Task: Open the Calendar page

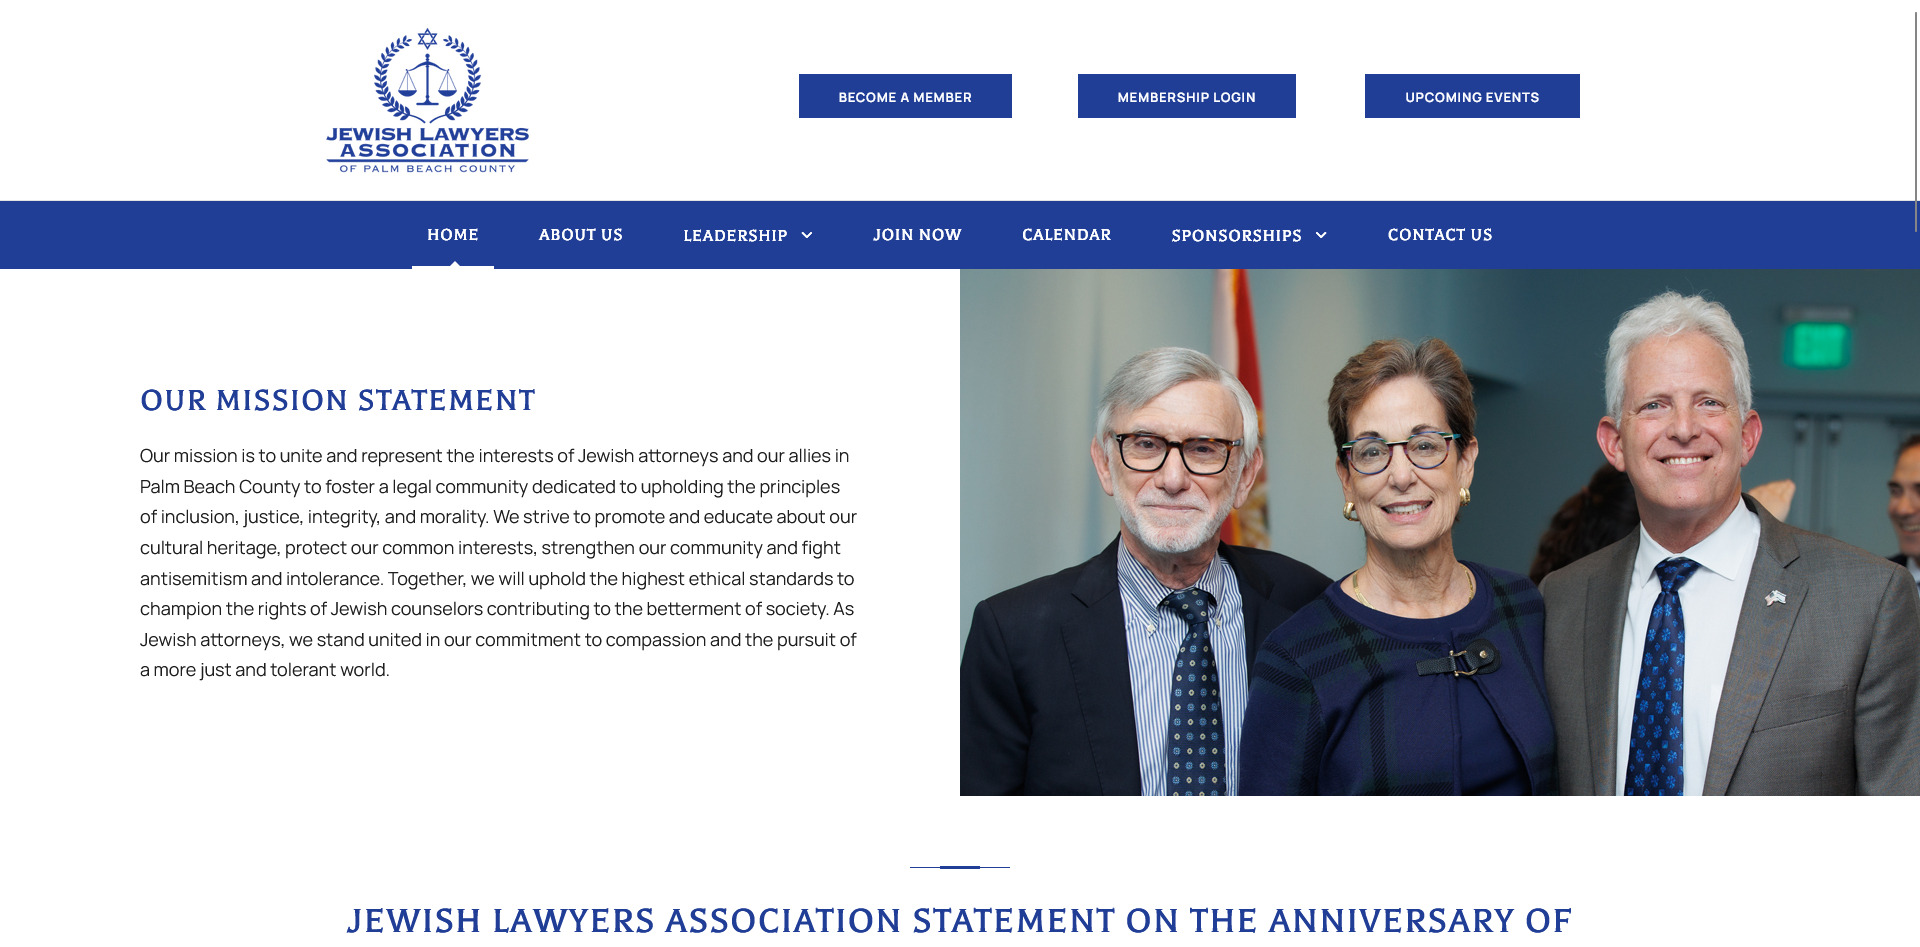Action: click(x=1066, y=235)
